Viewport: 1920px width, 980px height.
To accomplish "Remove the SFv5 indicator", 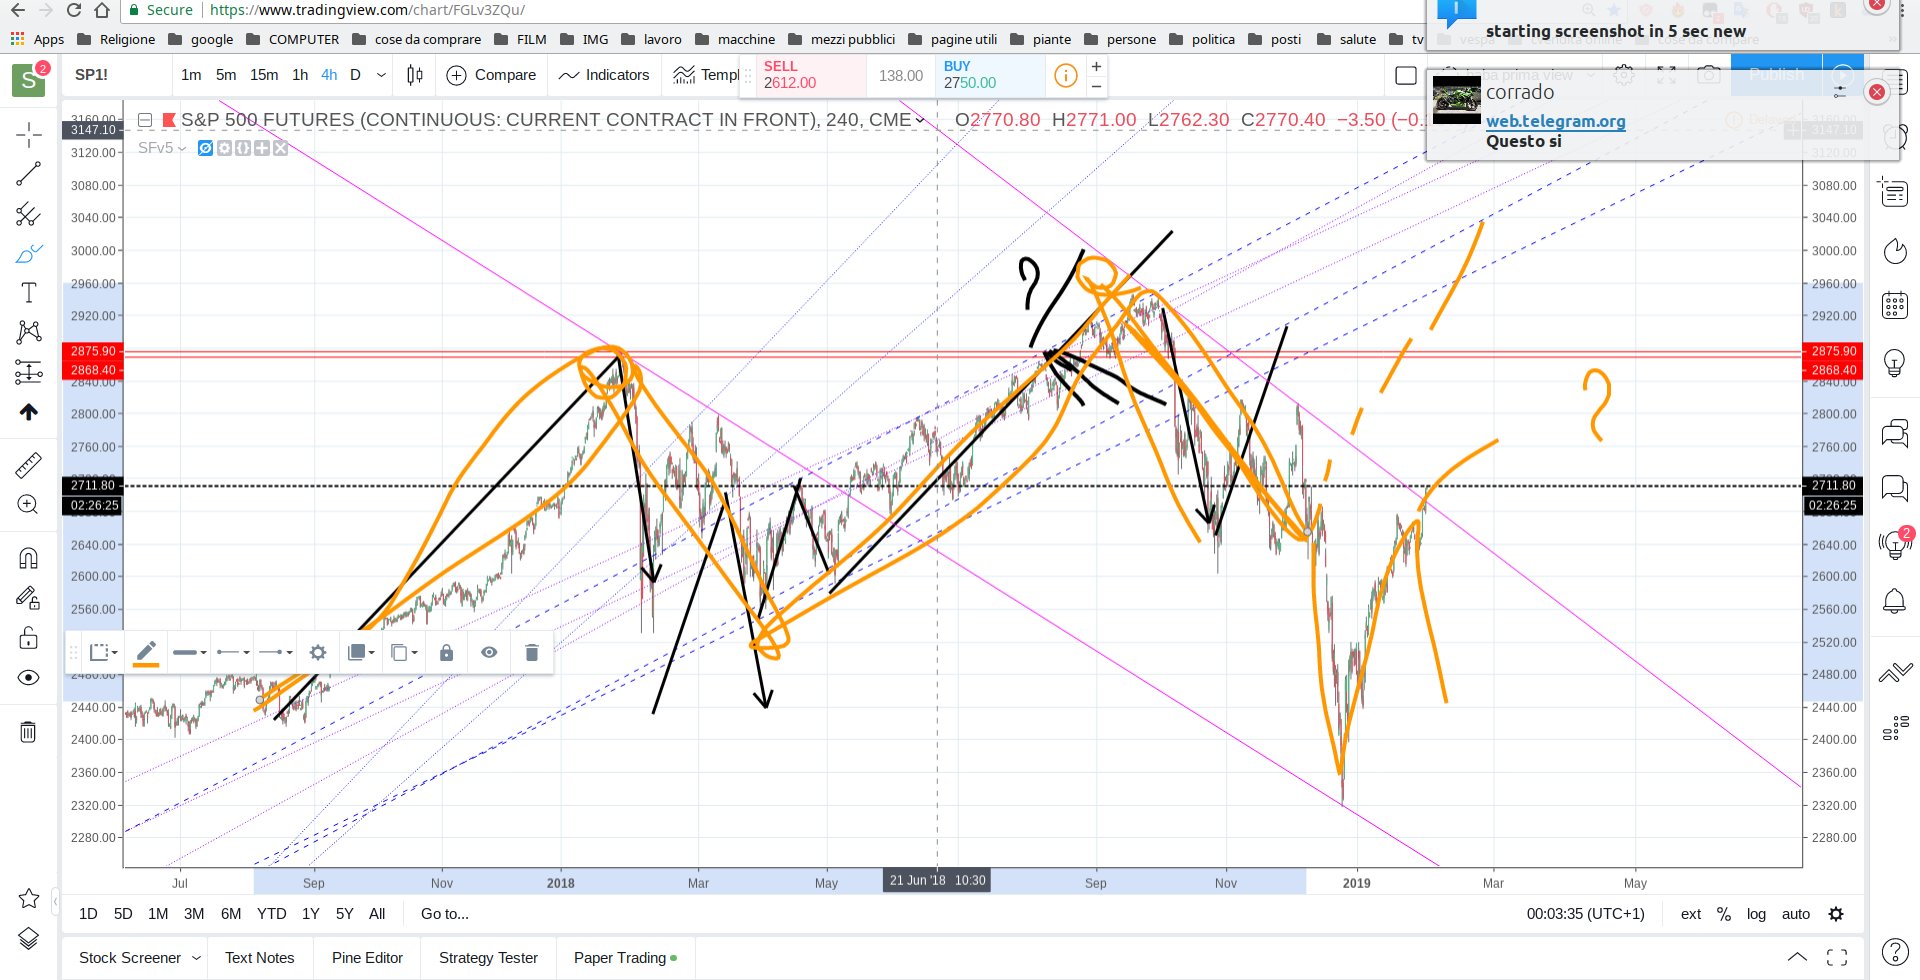I will 281,148.
